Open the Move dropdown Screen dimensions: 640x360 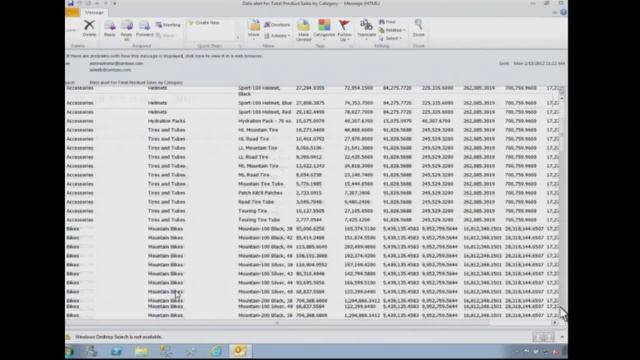click(253, 29)
